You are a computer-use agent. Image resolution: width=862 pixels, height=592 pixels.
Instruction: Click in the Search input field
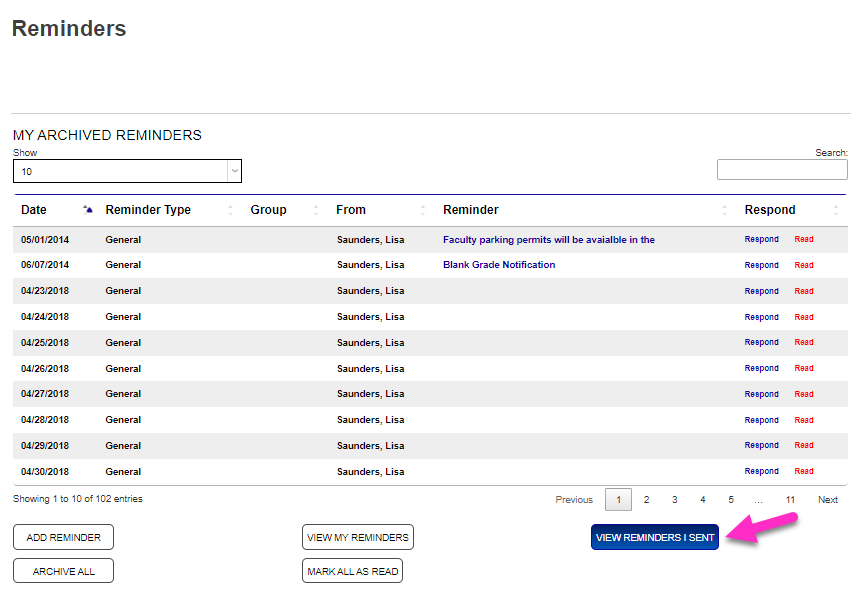(x=782, y=170)
